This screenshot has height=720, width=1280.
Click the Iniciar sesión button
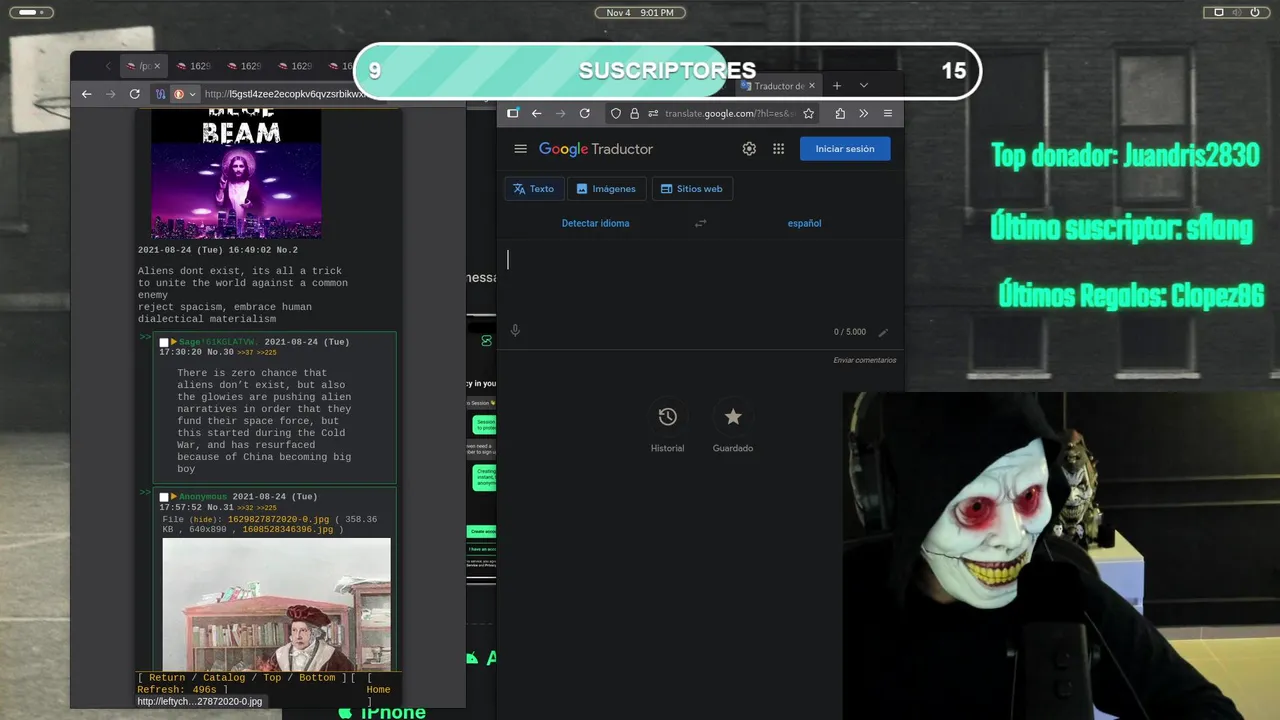pyautogui.click(x=845, y=149)
